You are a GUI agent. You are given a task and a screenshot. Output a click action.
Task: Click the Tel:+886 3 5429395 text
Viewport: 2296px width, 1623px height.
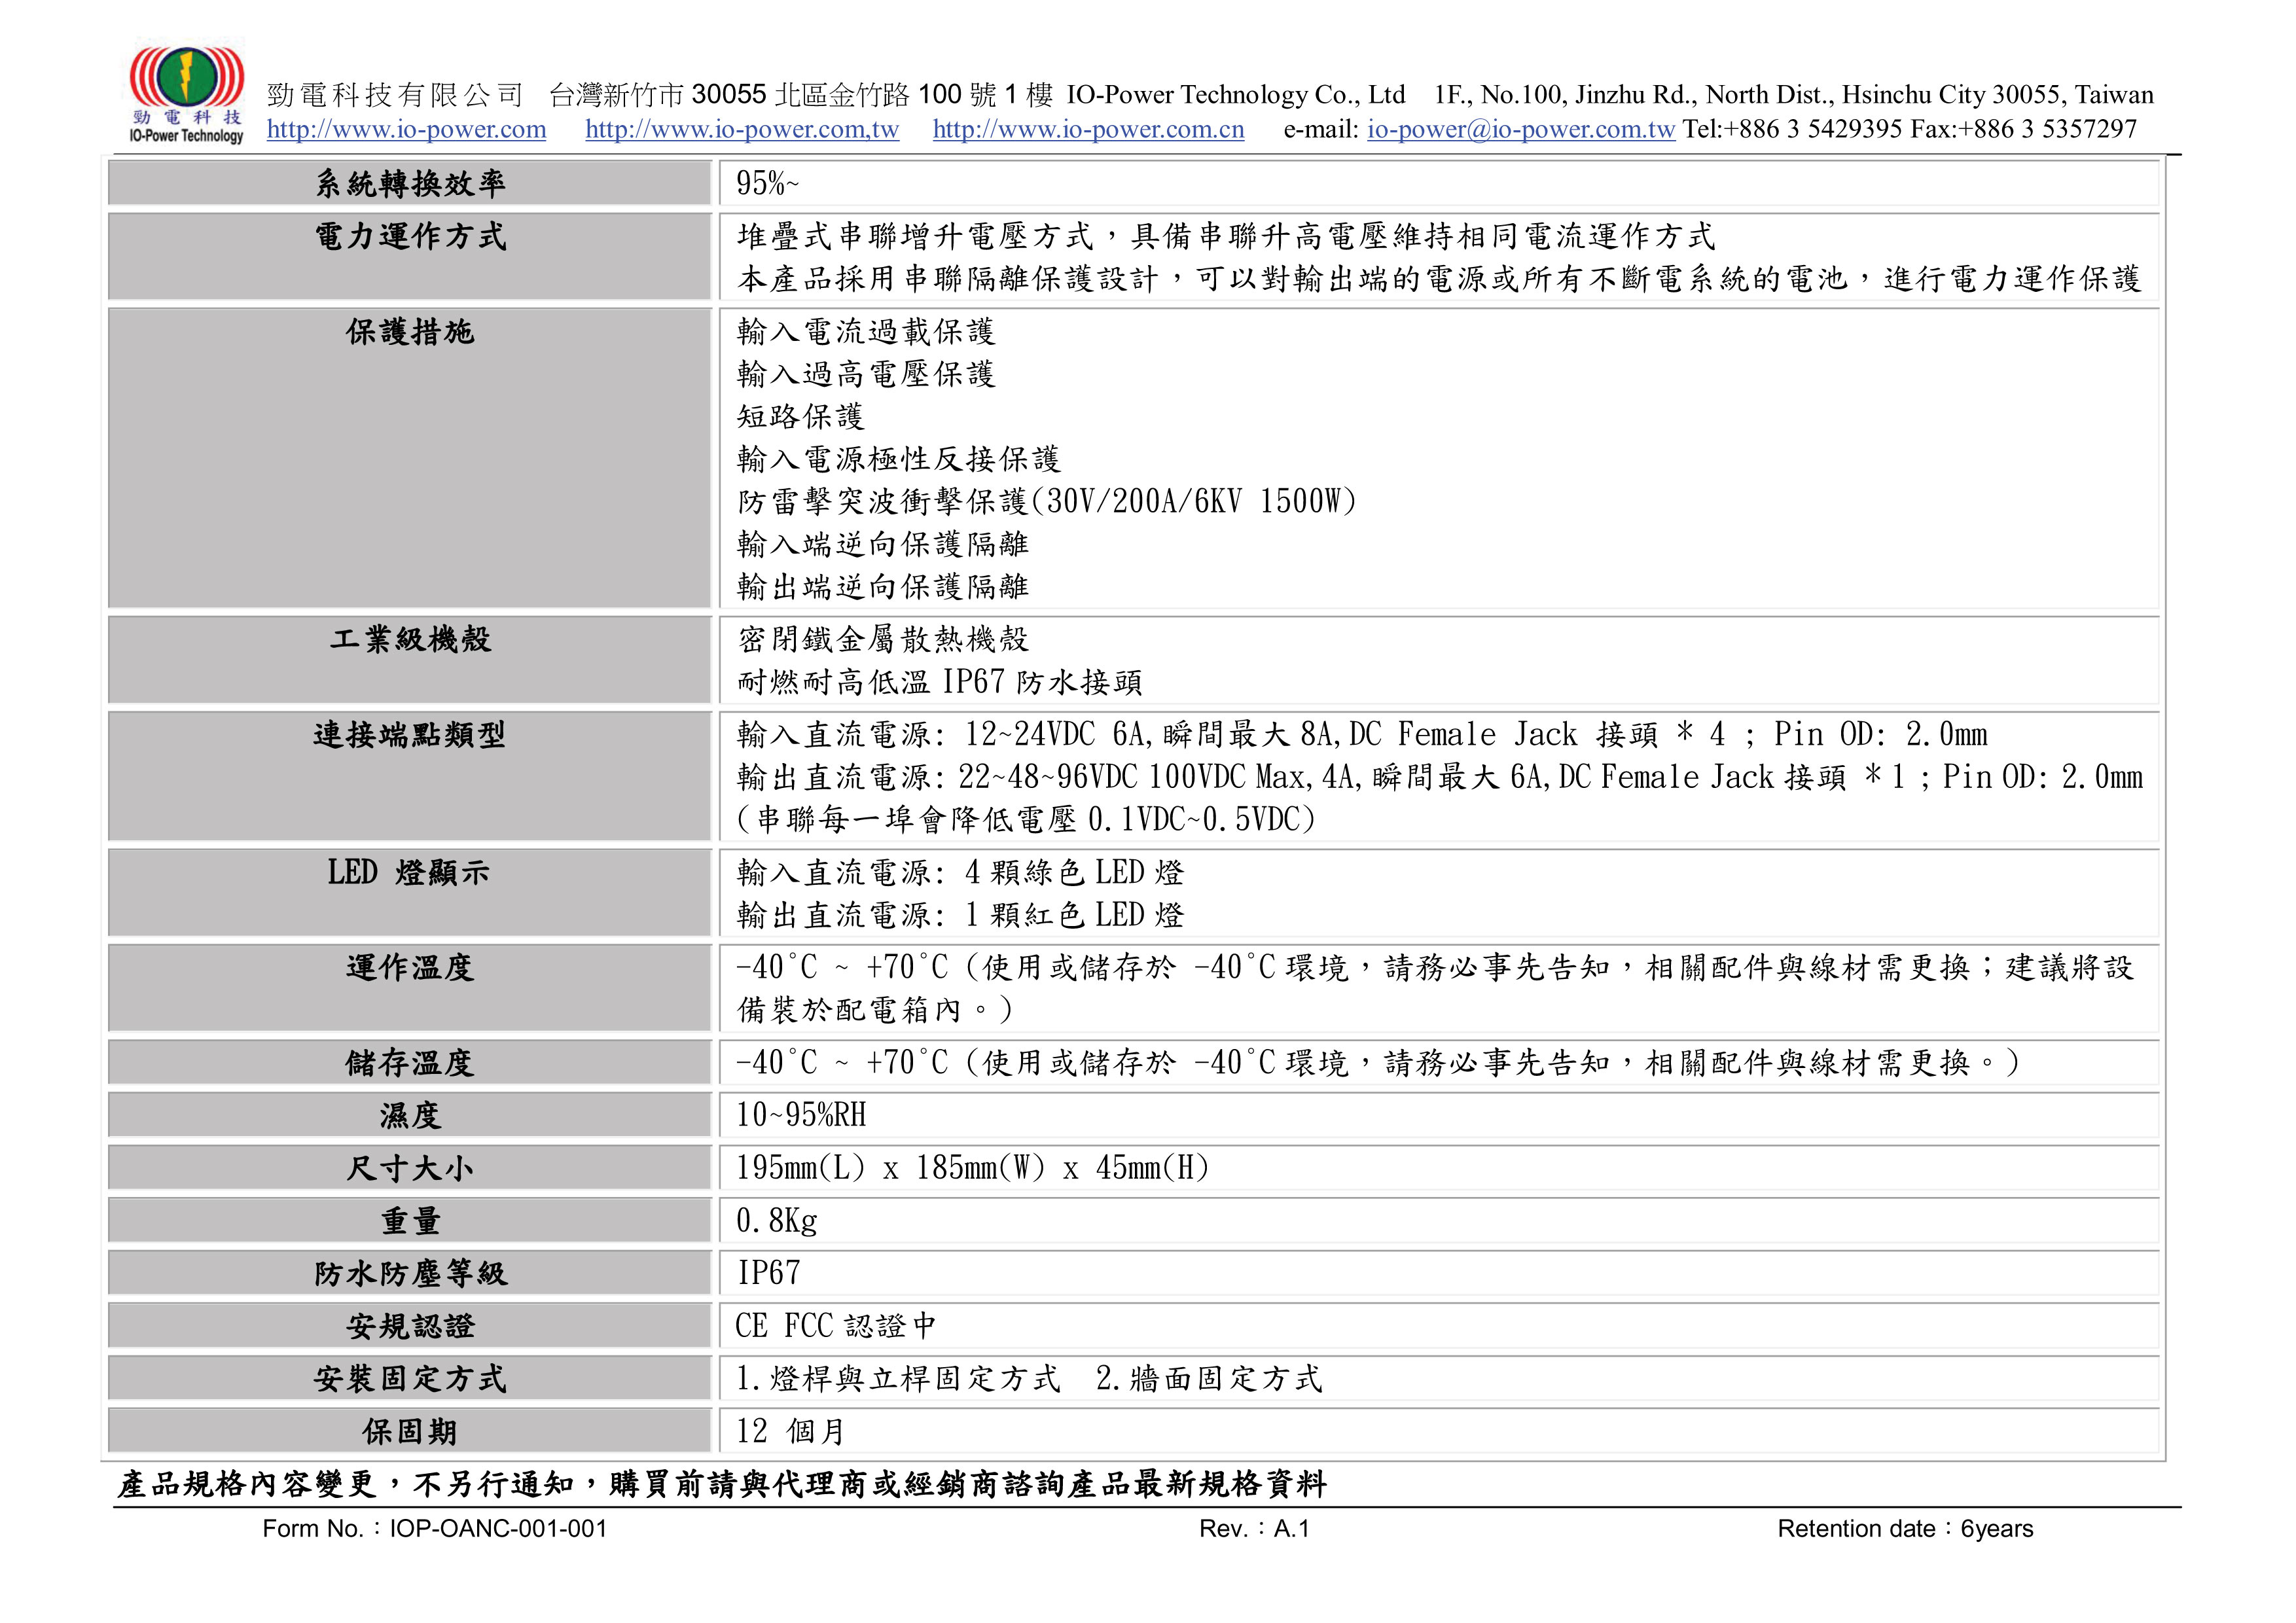coord(1792,129)
